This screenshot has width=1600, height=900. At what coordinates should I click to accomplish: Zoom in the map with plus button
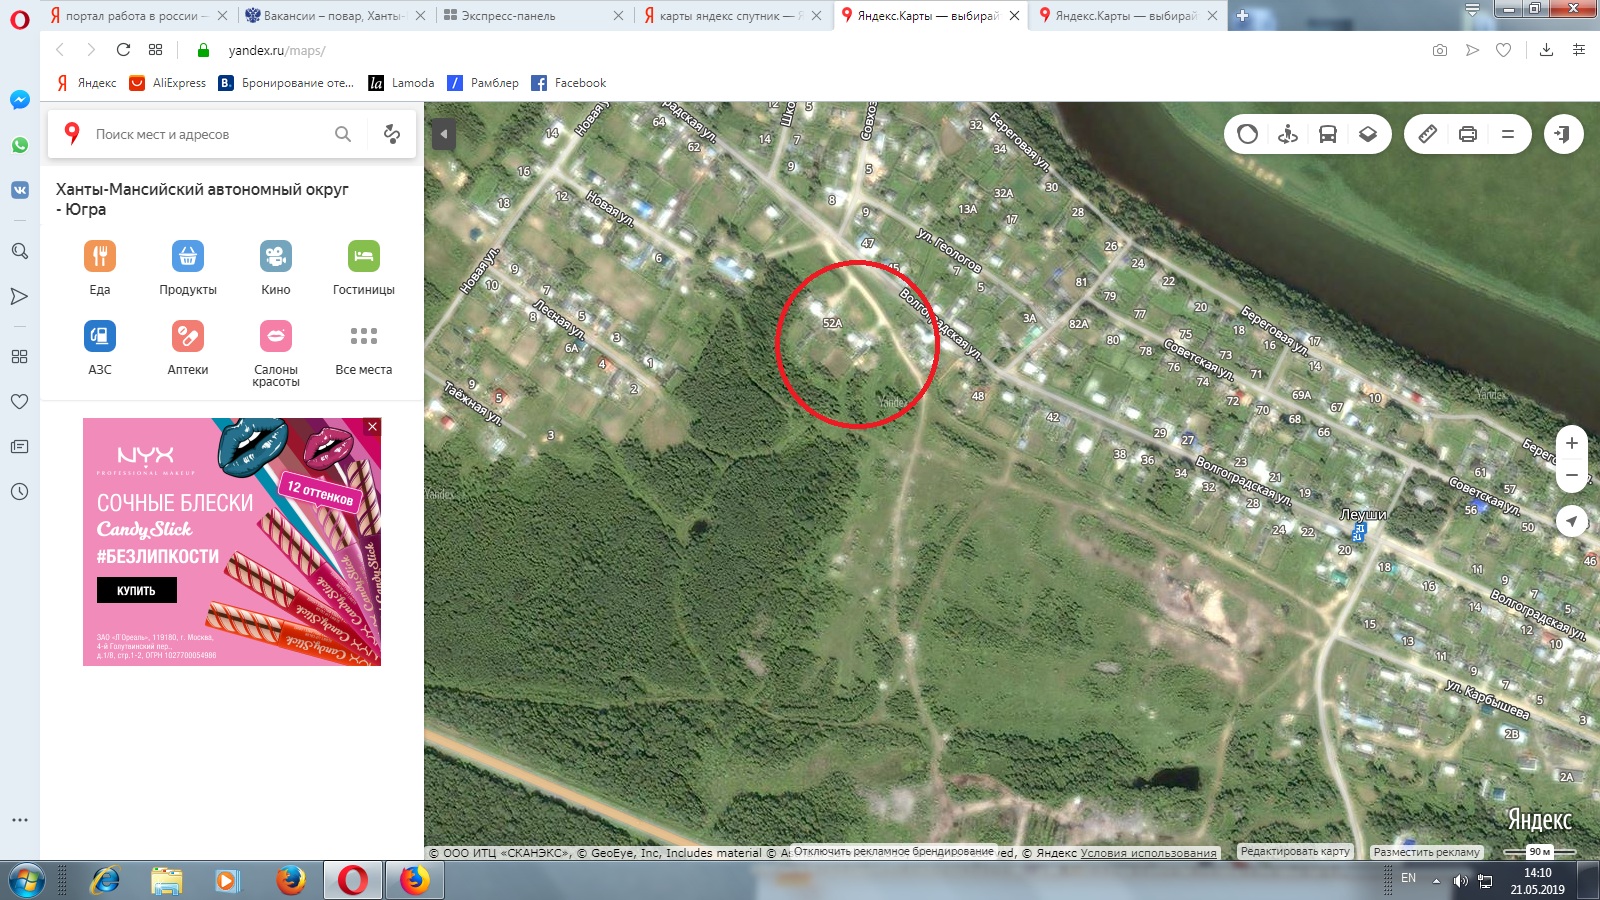[1572, 443]
